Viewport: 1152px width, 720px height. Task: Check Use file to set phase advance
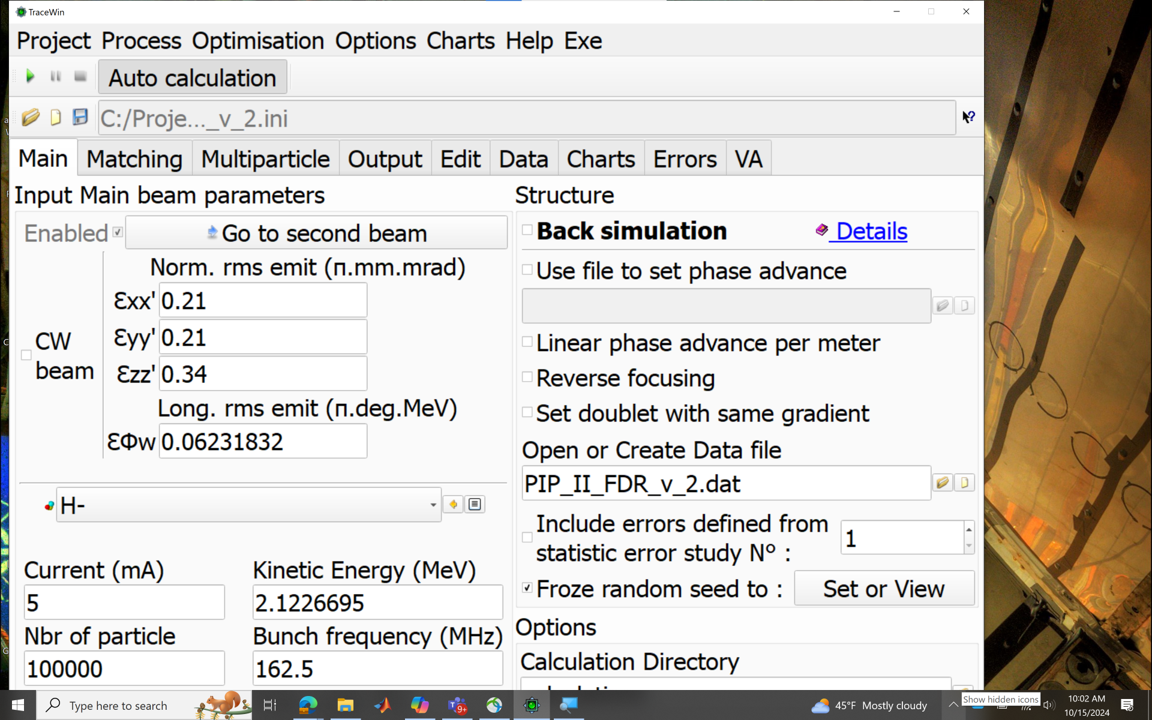pos(528,270)
